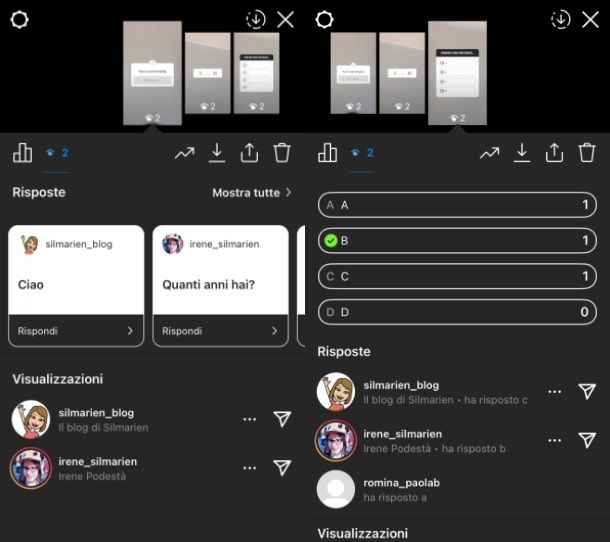Download the story in right toolbar
The width and height of the screenshot is (610, 542).
pos(522,153)
